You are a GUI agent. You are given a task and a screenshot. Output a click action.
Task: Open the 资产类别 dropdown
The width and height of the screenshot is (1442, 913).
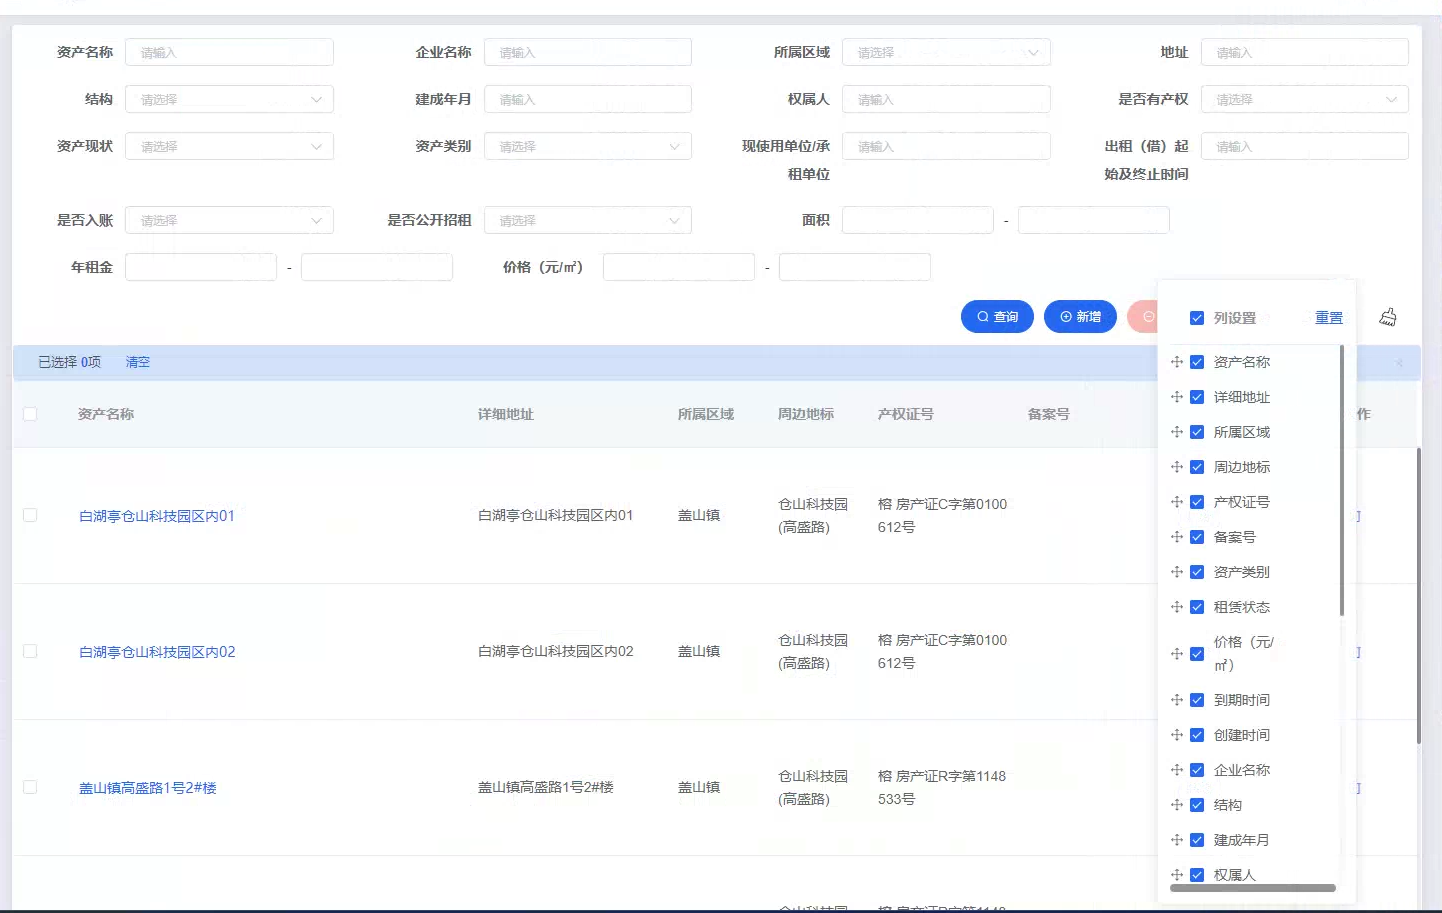pos(588,146)
